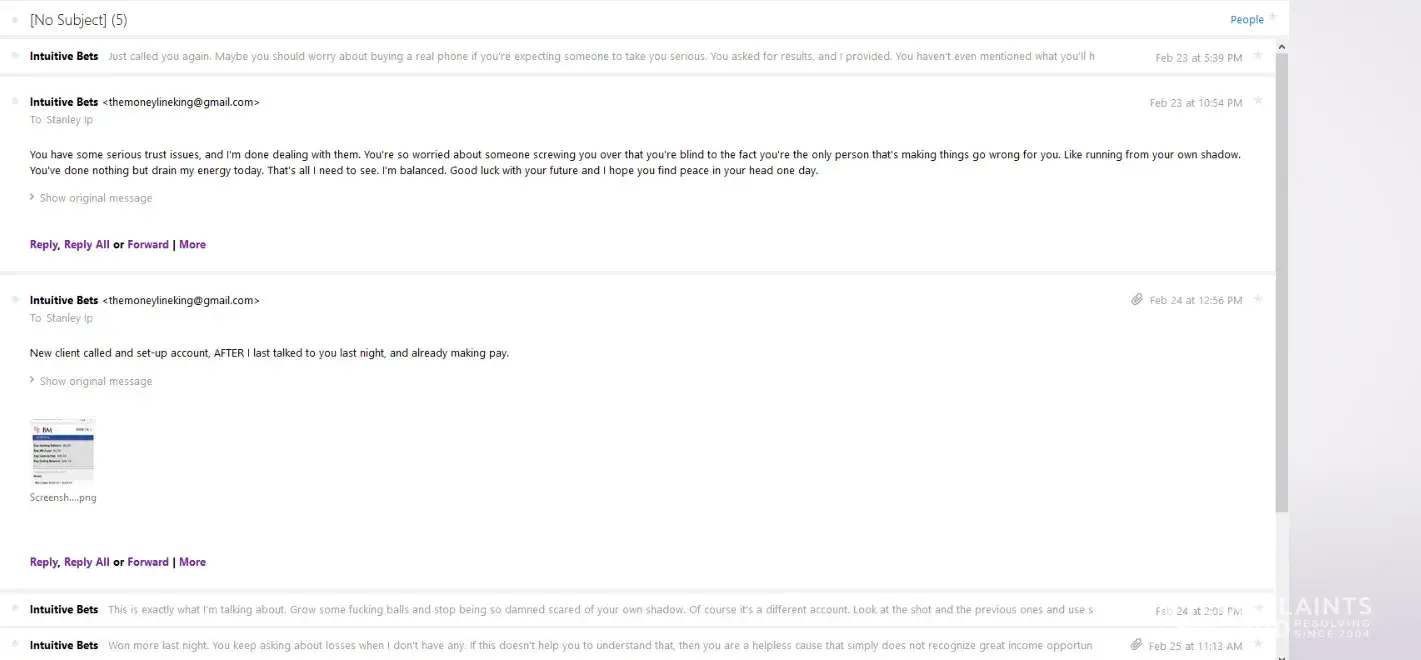Screen dimensions: 1421x660
Task: Star the Feb 23 10:54 PM message
Action: 1258,101
